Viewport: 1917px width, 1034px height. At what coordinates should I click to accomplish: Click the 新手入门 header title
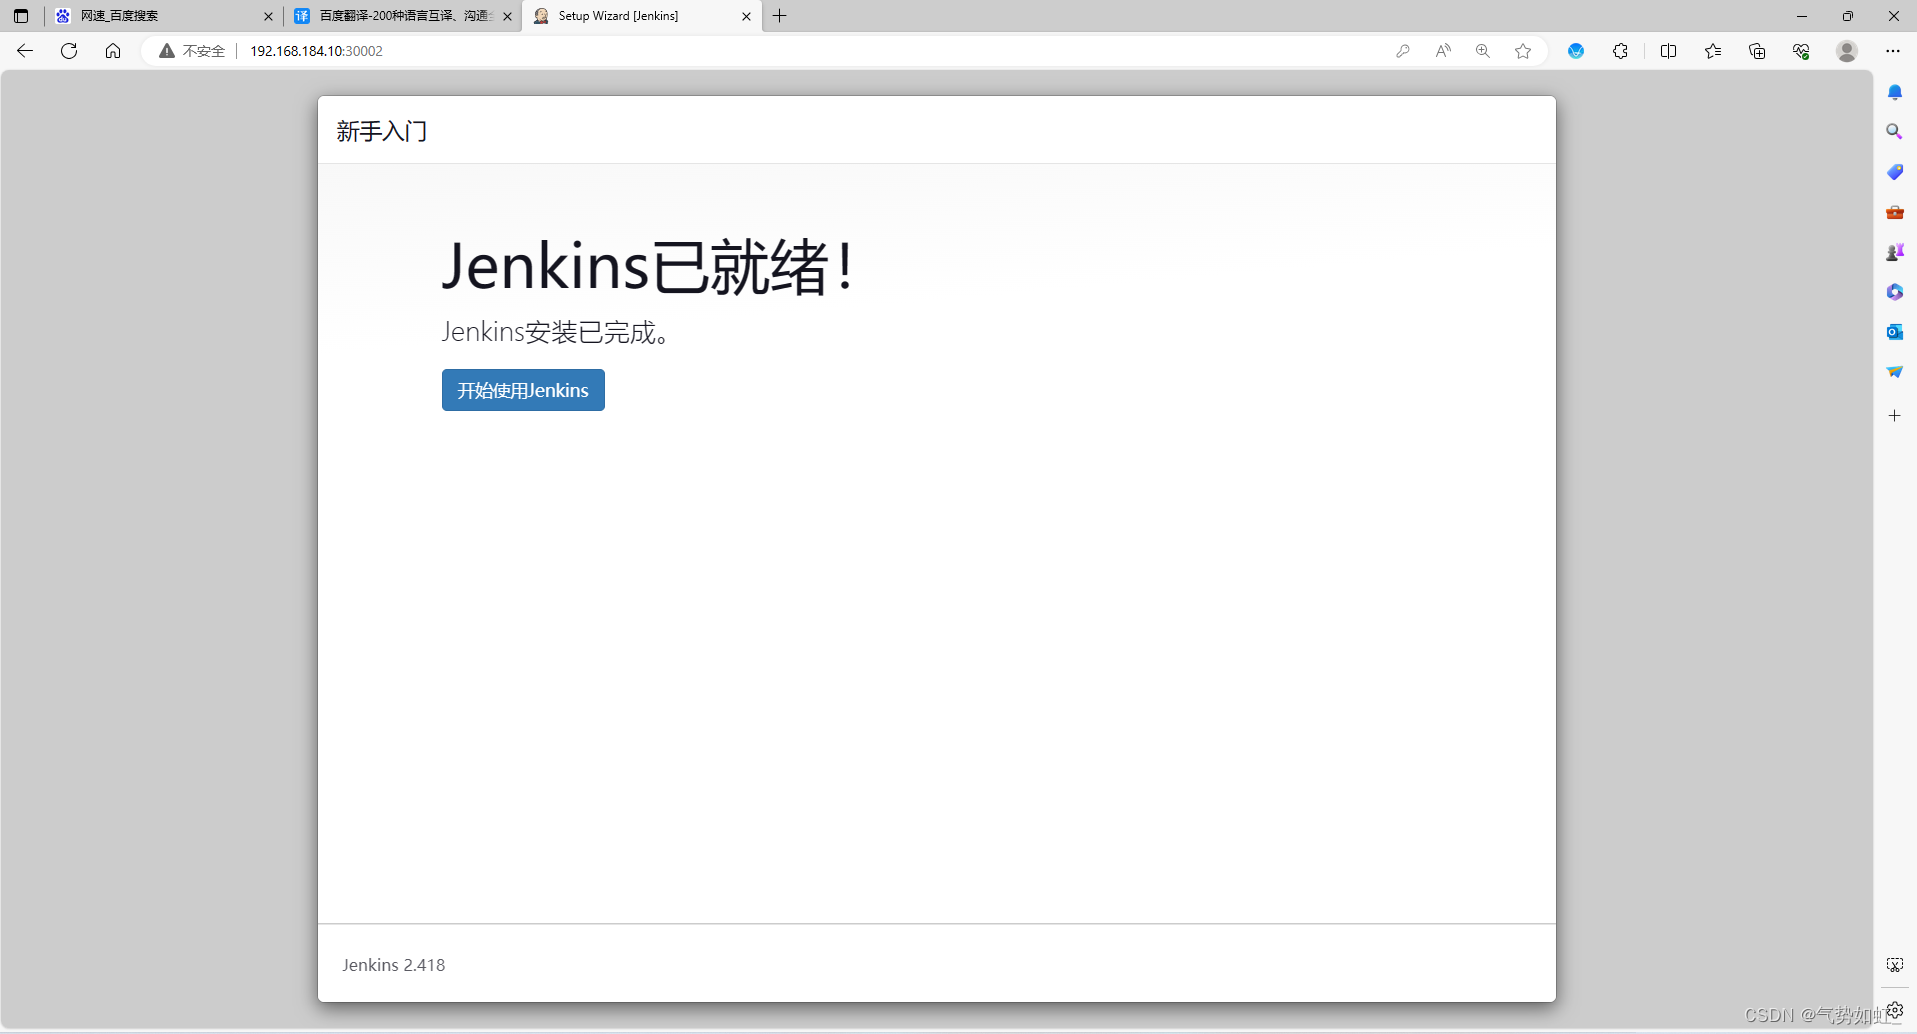point(382,131)
